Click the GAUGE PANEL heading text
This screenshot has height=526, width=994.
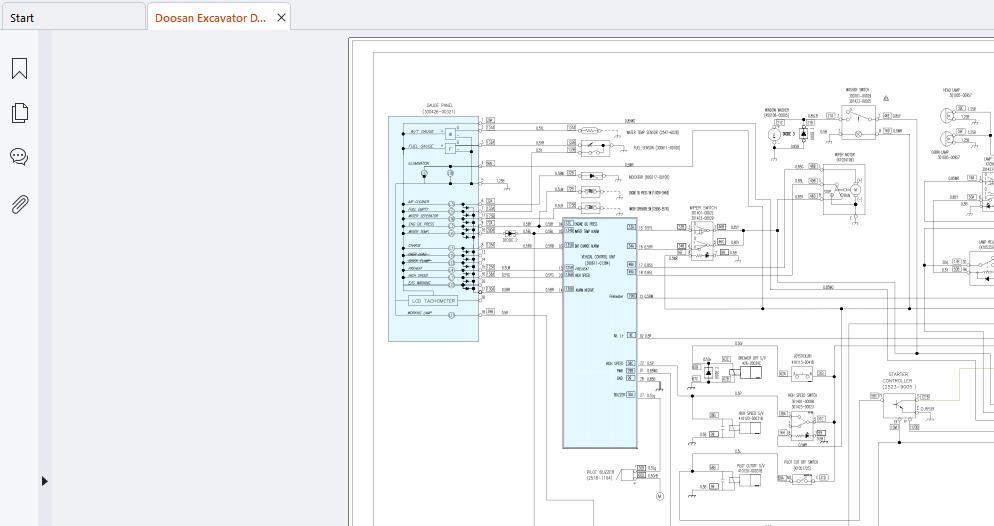click(439, 106)
